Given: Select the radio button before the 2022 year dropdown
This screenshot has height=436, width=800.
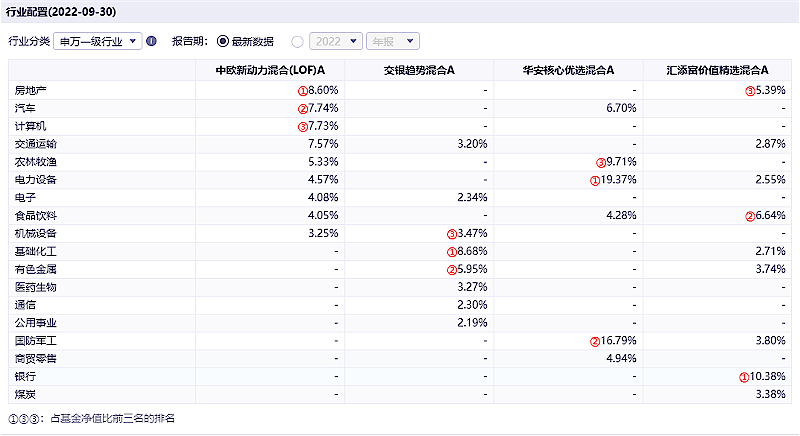Looking at the screenshot, I should pyautogui.click(x=297, y=42).
